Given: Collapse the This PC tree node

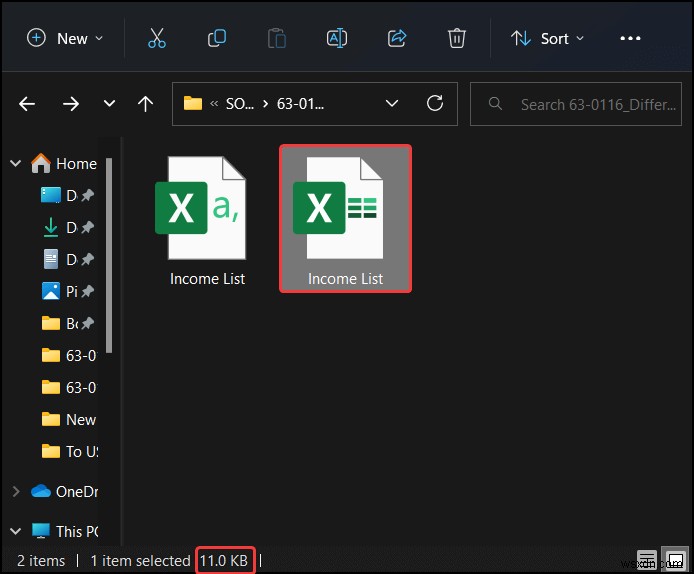Looking at the screenshot, I should click(15, 531).
